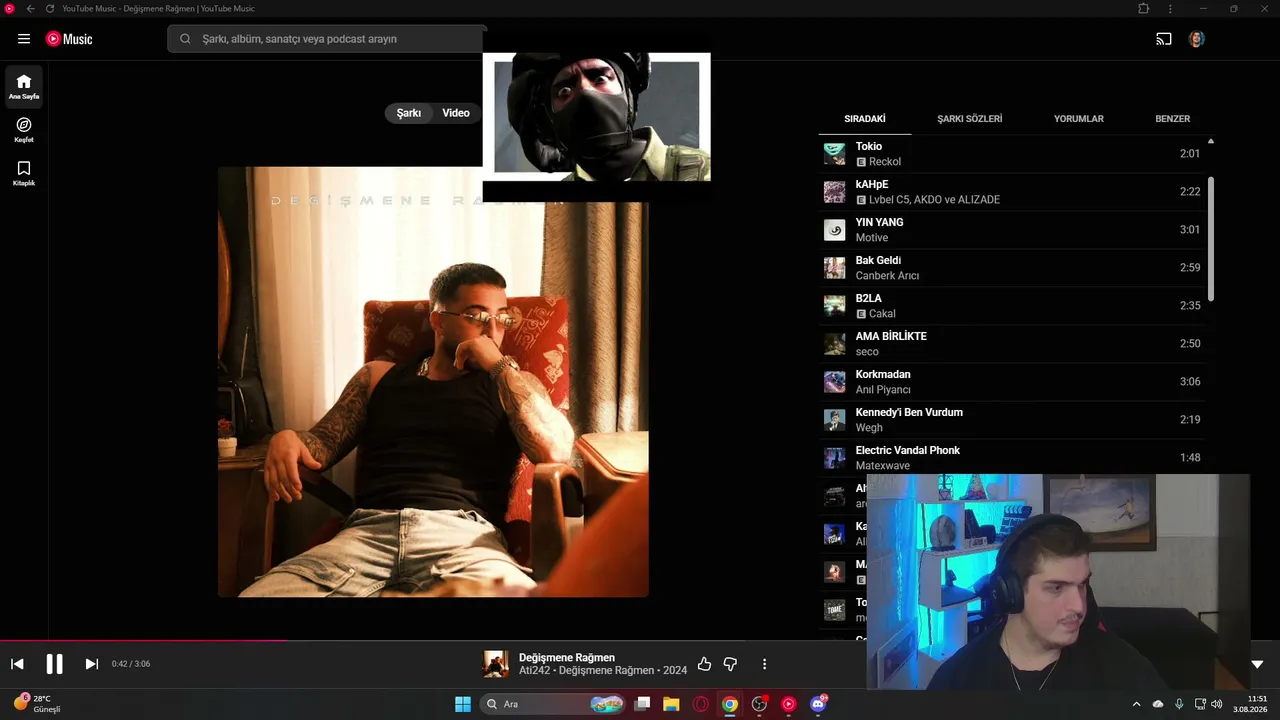1280x720 pixels.
Task: Open the player bar more-actions menu
Action: 764,664
